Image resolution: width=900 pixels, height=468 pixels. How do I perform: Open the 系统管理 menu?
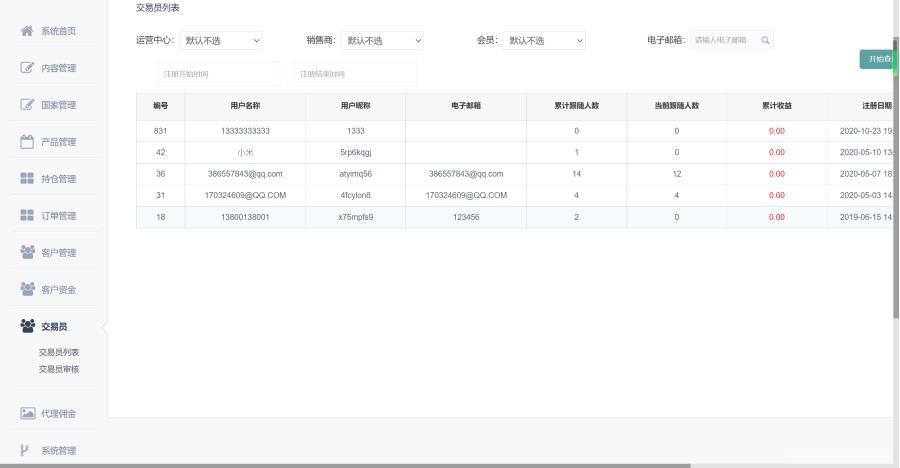59,451
